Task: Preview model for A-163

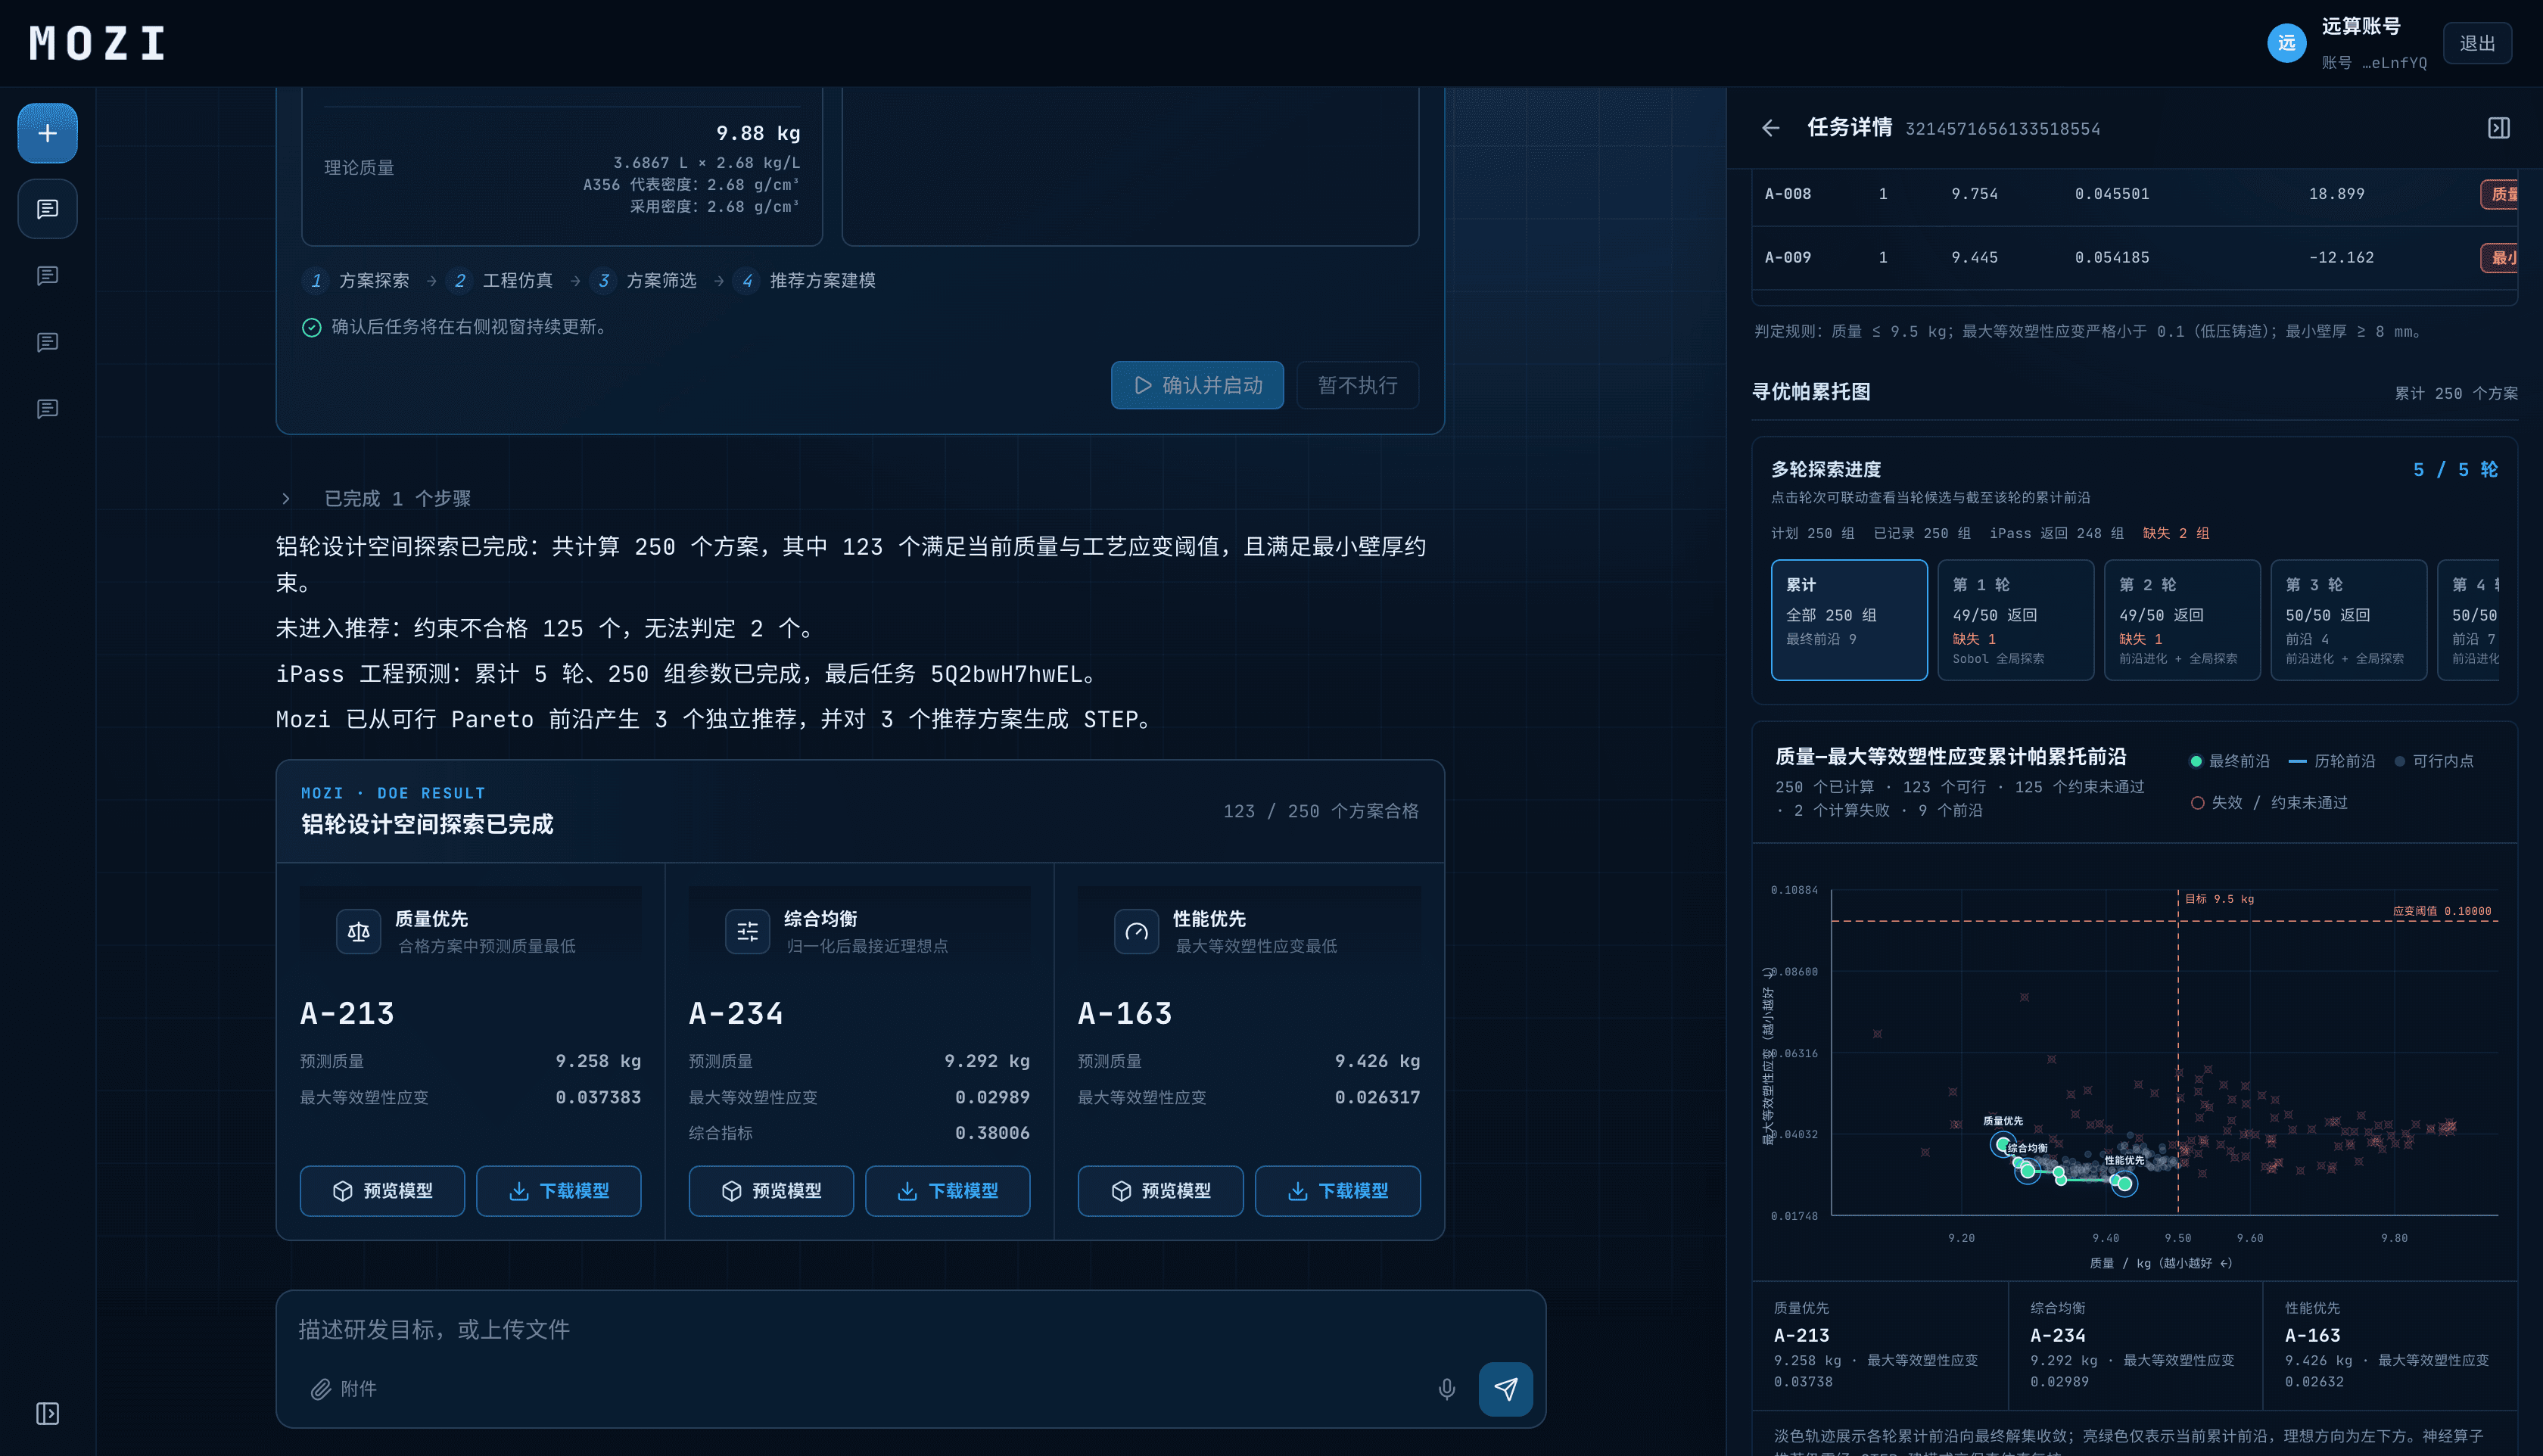Action: pos(1160,1190)
